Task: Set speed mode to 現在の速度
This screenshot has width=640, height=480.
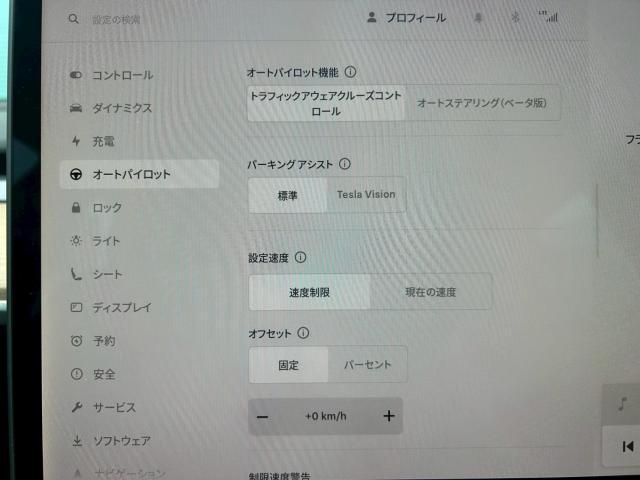Action: [430, 292]
